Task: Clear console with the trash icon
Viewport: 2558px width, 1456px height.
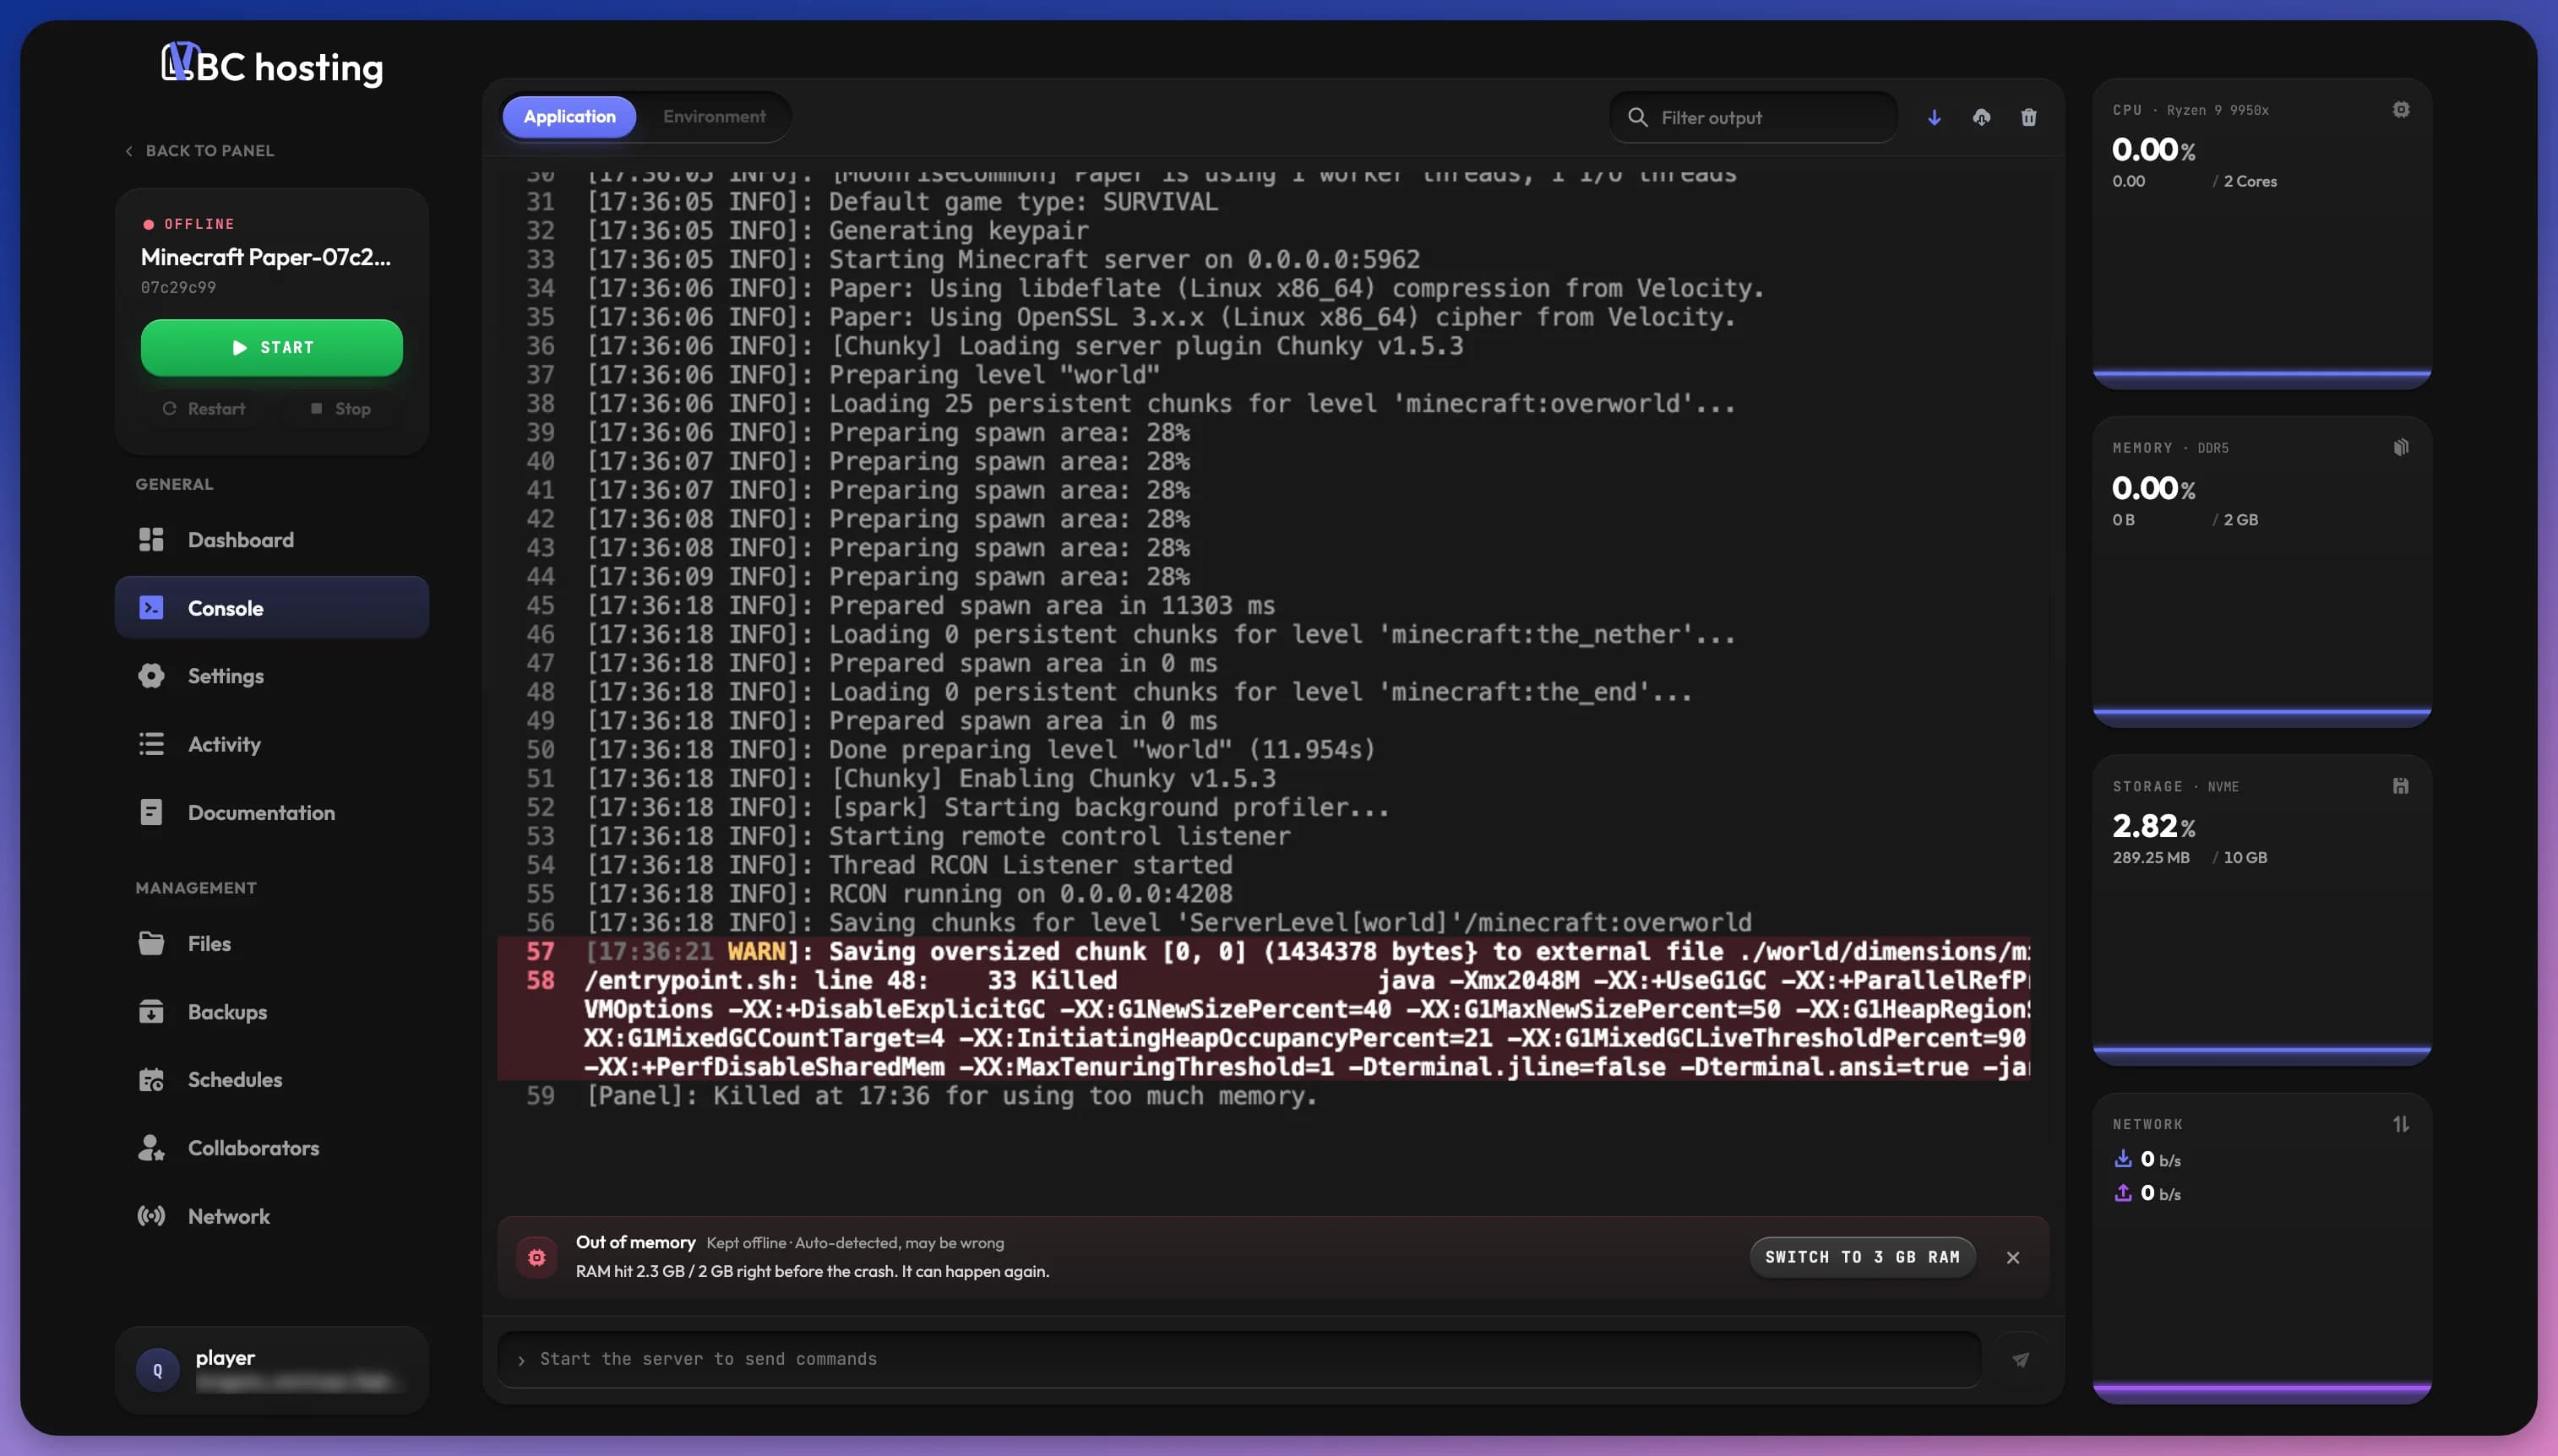Action: tap(2028, 117)
